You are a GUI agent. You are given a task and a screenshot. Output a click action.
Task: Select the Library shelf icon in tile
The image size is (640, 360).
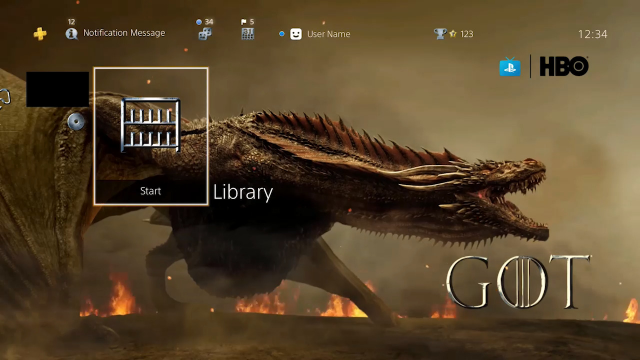point(151,125)
